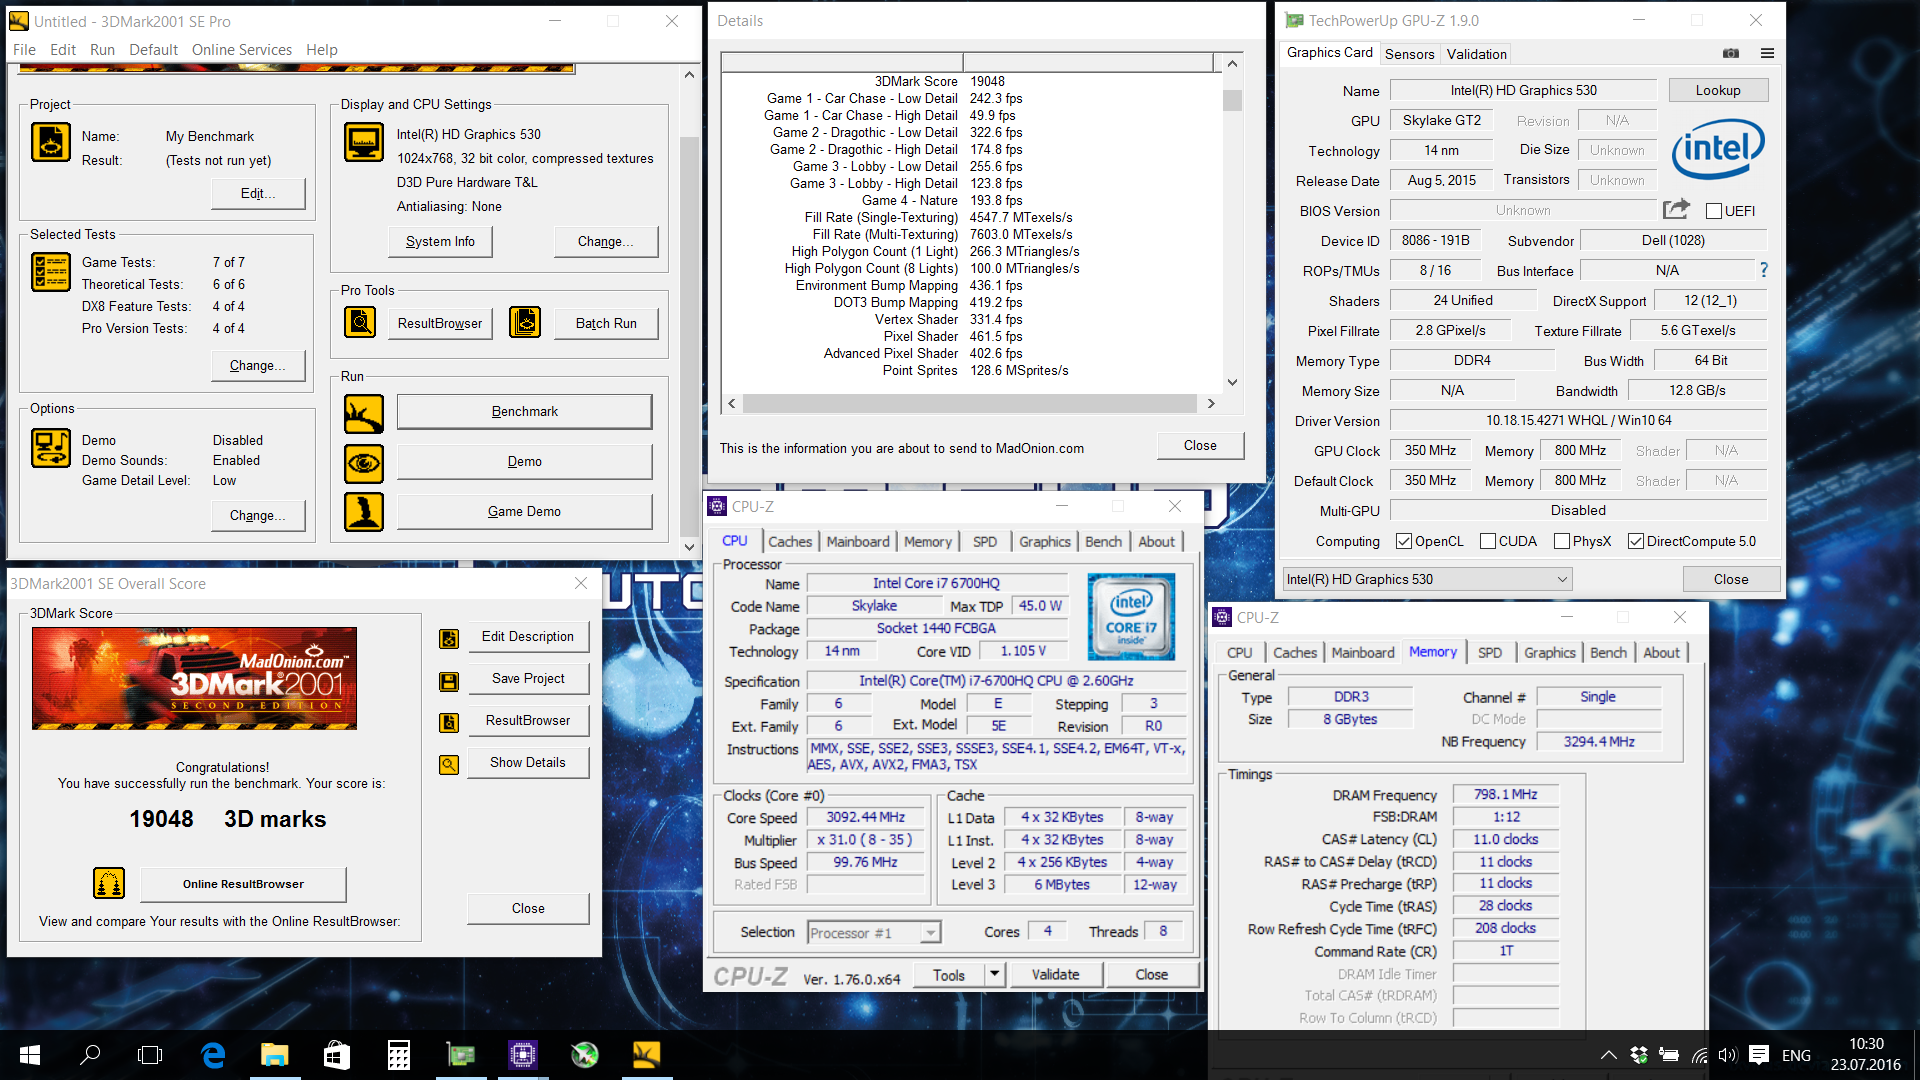Open Task View on the taskbar
1920x1080 pixels.
[x=150, y=1055]
